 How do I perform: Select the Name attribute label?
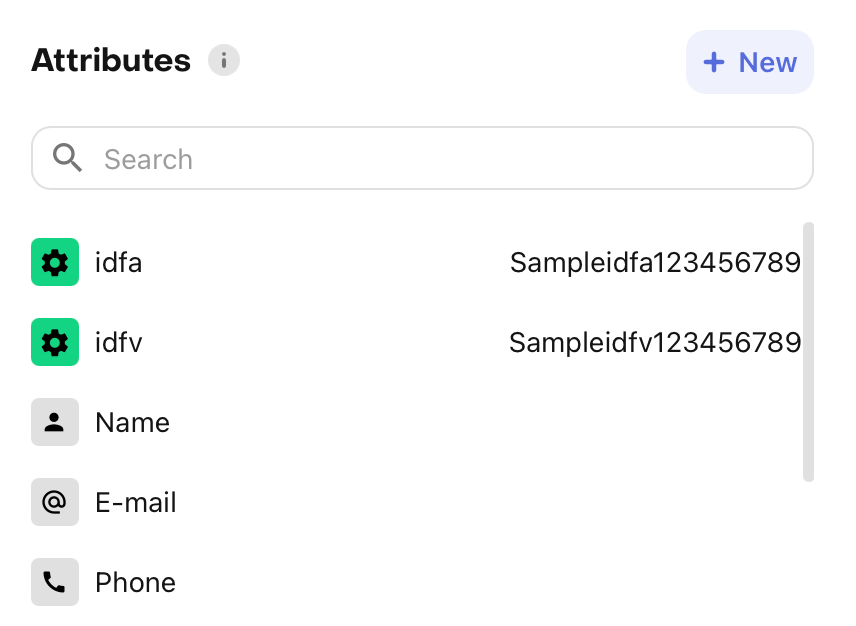132,423
